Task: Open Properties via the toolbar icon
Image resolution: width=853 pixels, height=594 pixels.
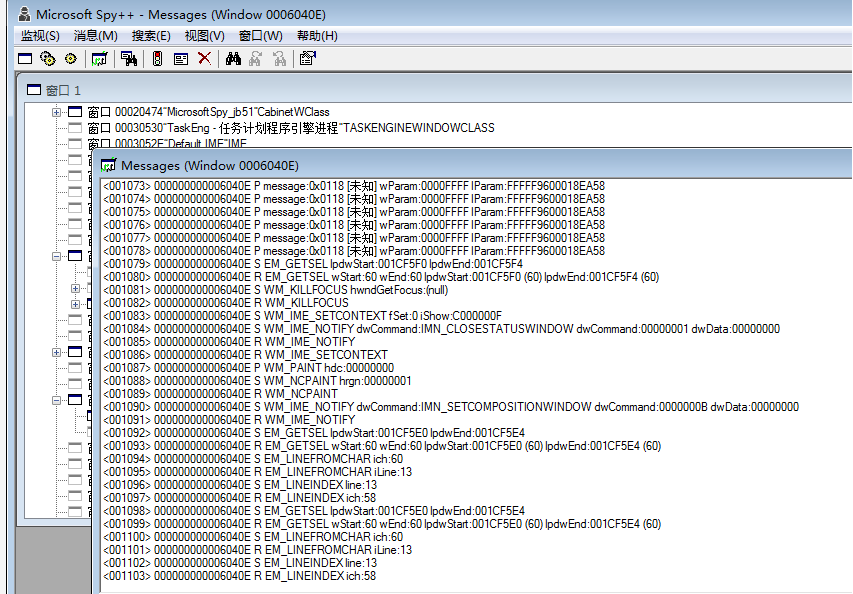Action: (x=307, y=58)
